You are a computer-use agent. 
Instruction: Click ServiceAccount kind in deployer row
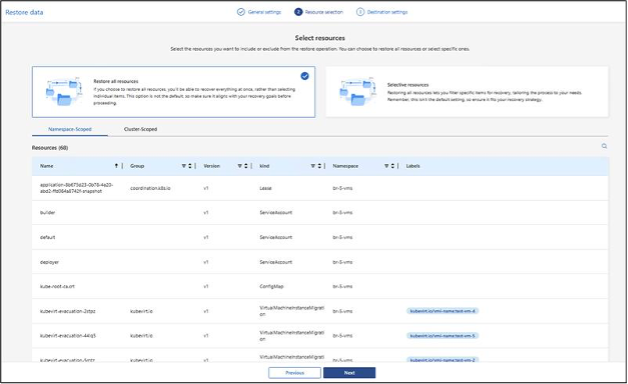(276, 262)
